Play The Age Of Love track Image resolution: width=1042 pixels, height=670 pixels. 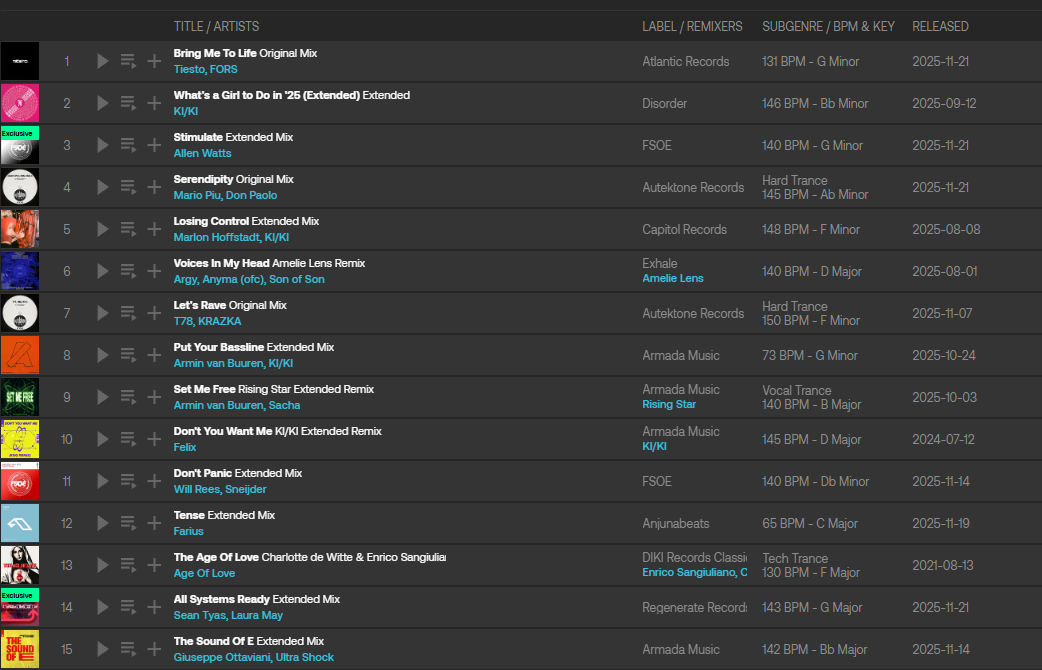[102, 565]
